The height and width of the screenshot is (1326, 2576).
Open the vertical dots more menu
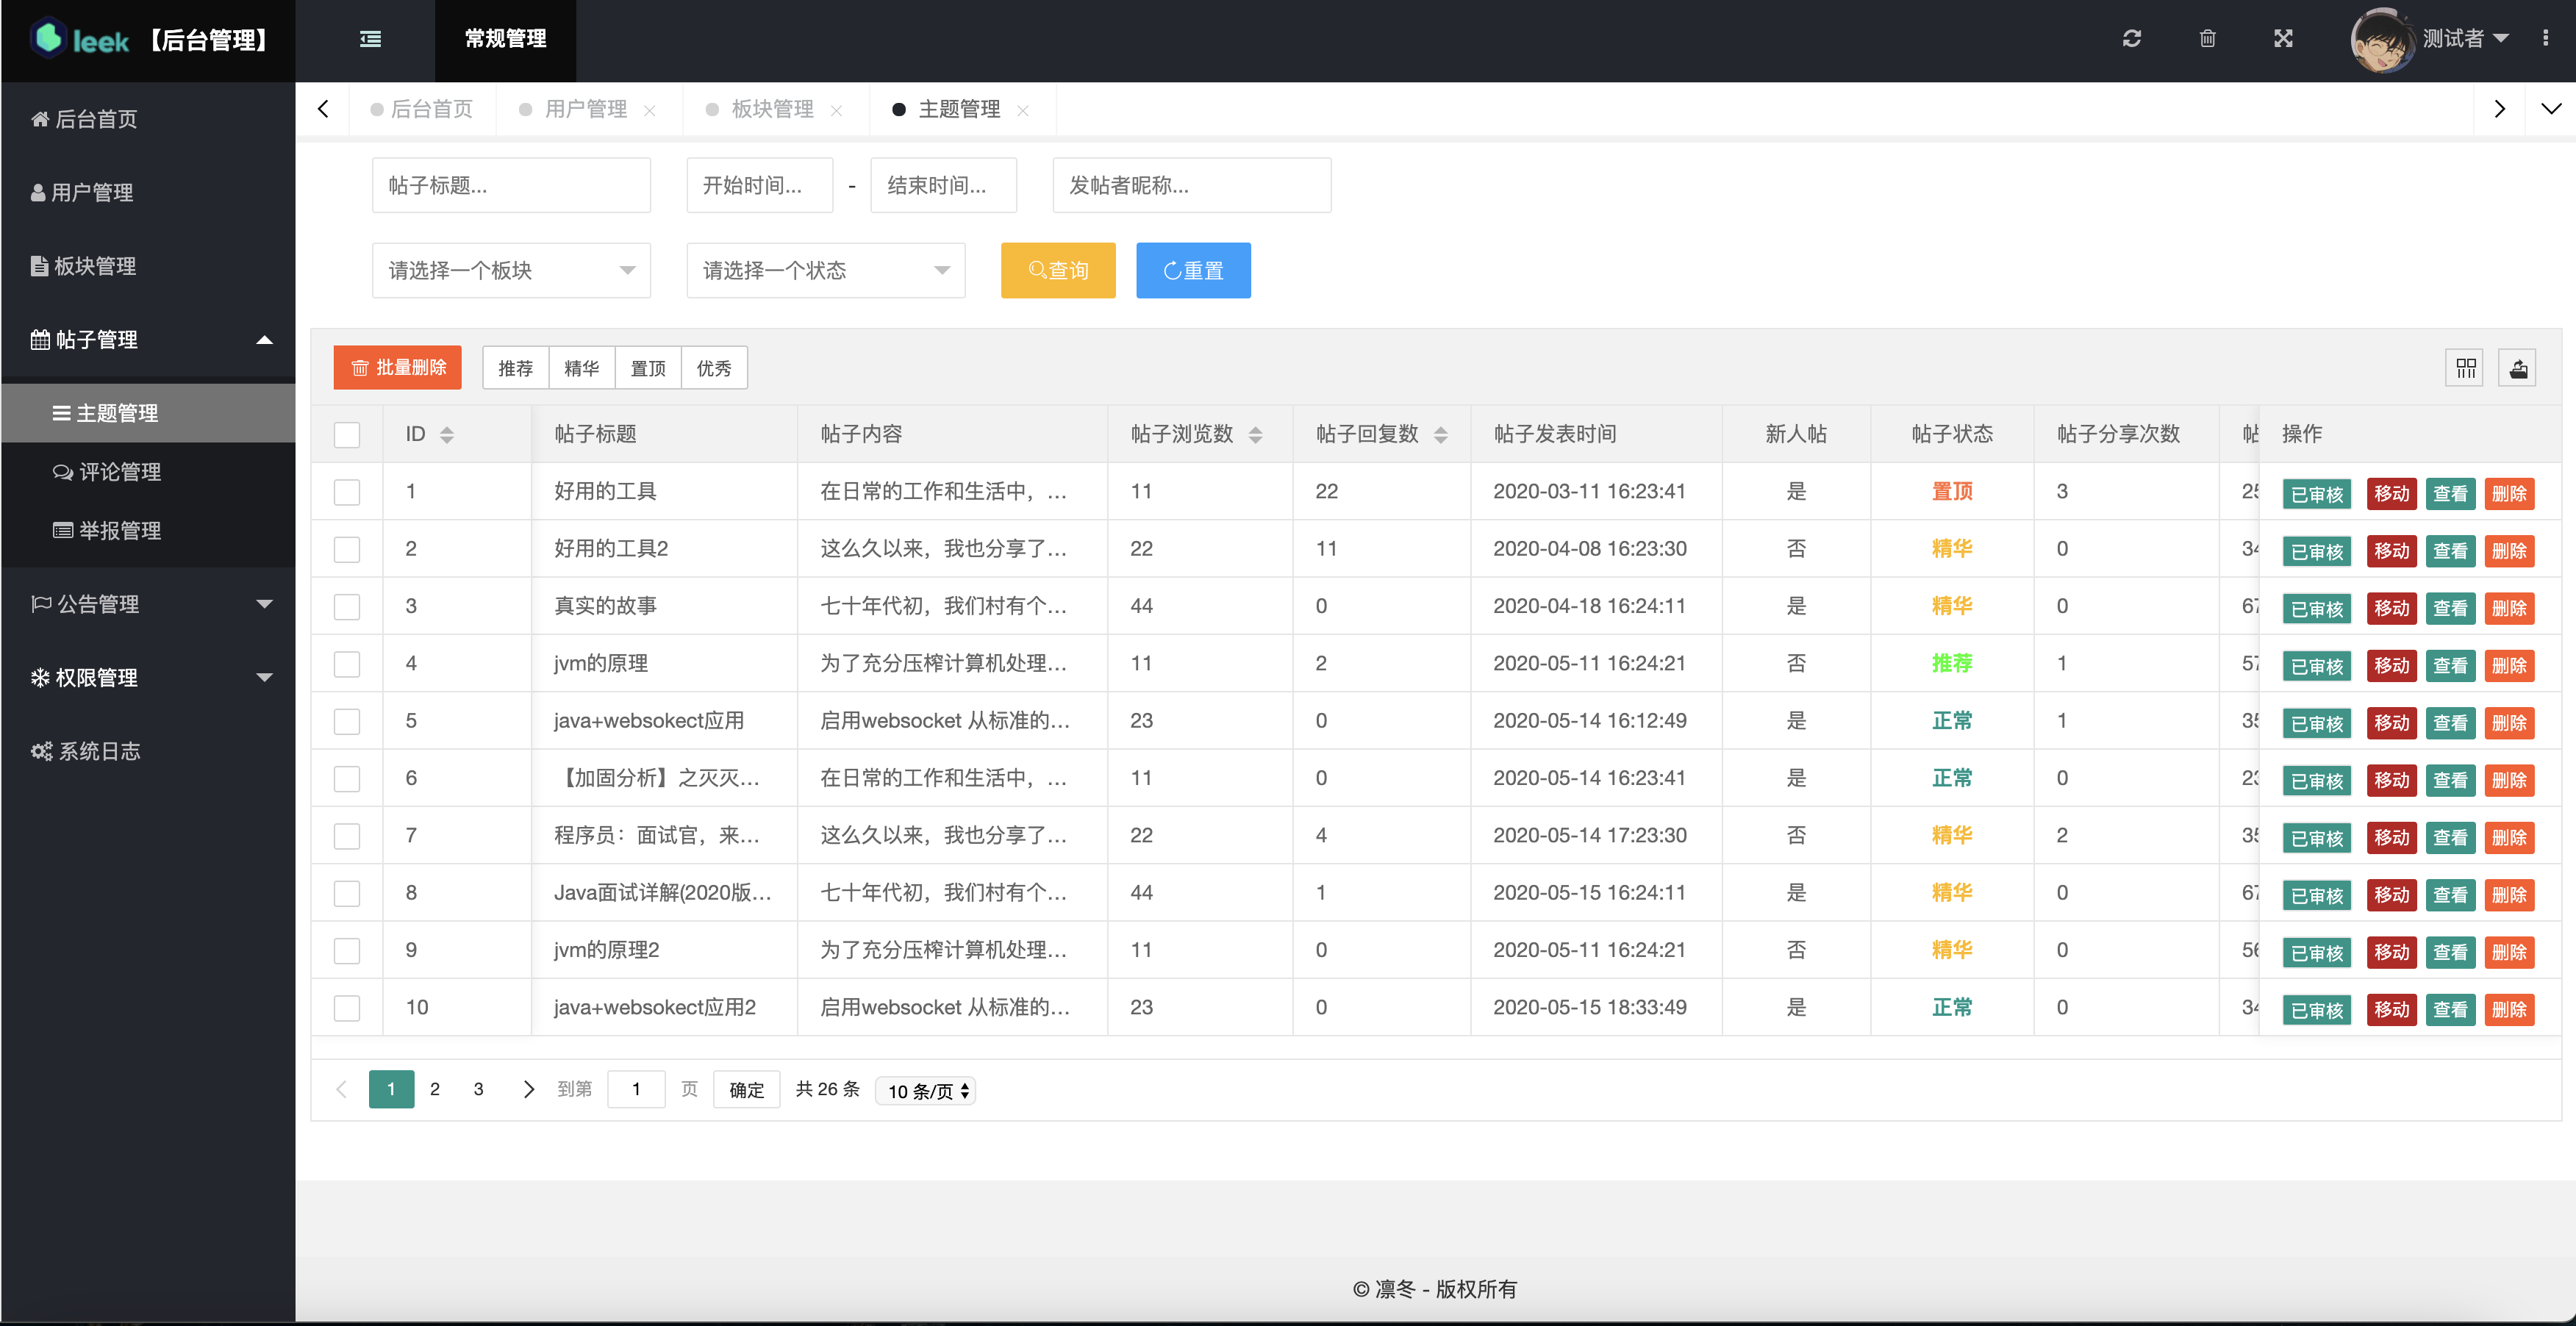[2545, 38]
